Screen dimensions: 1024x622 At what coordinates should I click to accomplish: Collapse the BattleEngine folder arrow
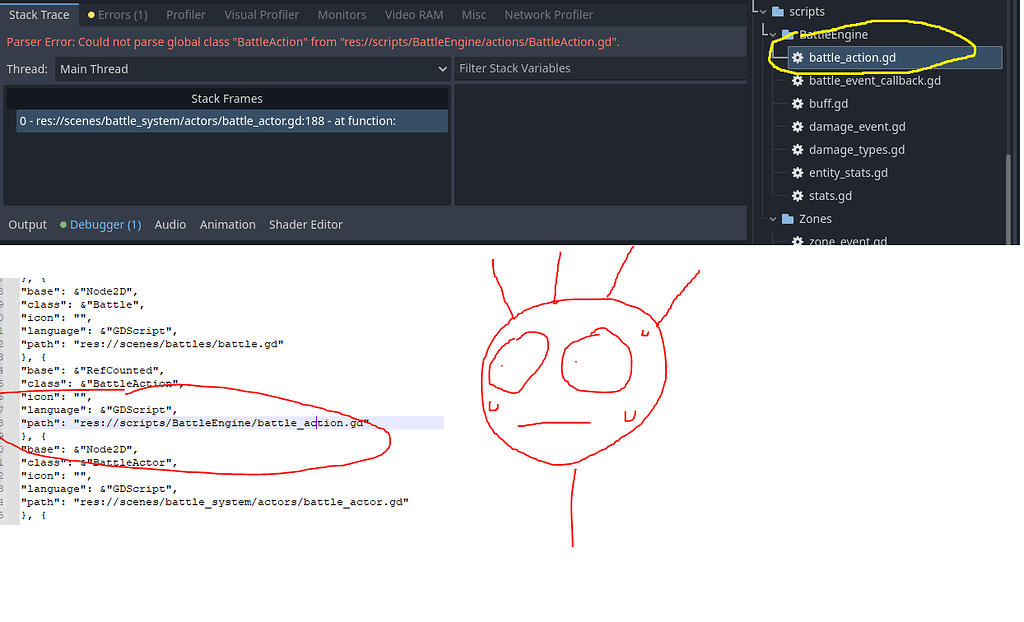pos(773,35)
